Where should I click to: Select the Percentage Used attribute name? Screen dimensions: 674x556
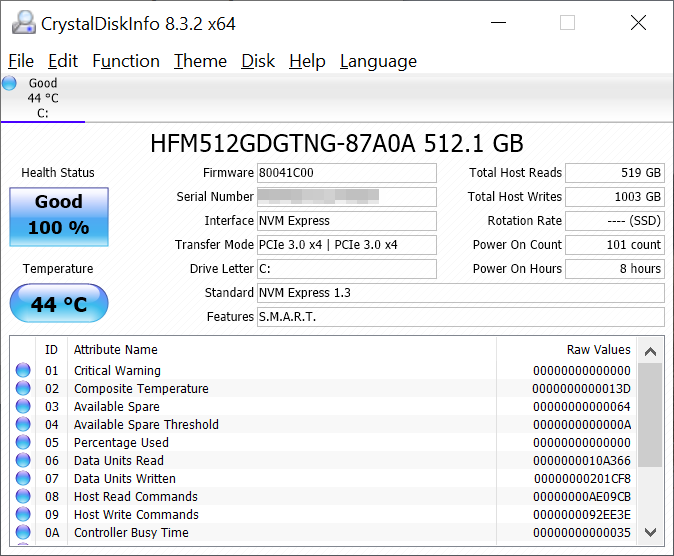tap(121, 442)
